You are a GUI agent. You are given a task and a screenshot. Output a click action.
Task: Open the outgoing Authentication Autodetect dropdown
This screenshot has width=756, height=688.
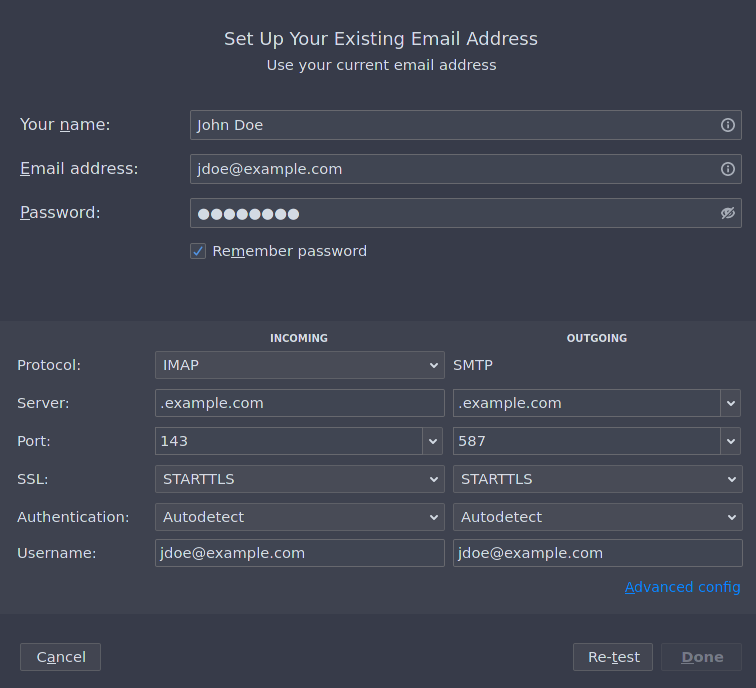(x=597, y=517)
